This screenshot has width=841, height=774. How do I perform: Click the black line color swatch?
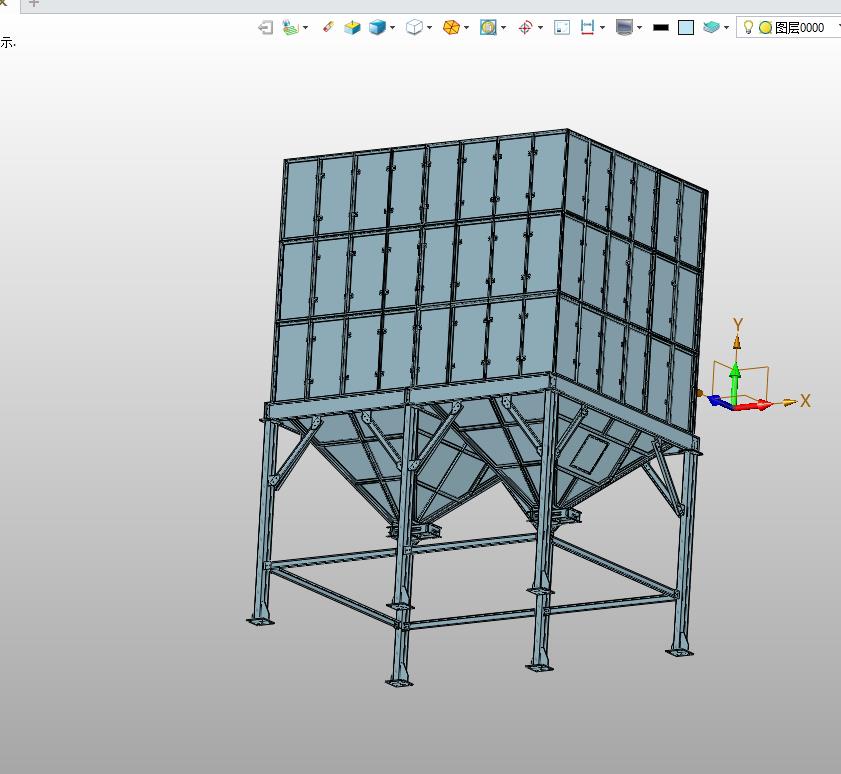pyautogui.click(x=661, y=28)
